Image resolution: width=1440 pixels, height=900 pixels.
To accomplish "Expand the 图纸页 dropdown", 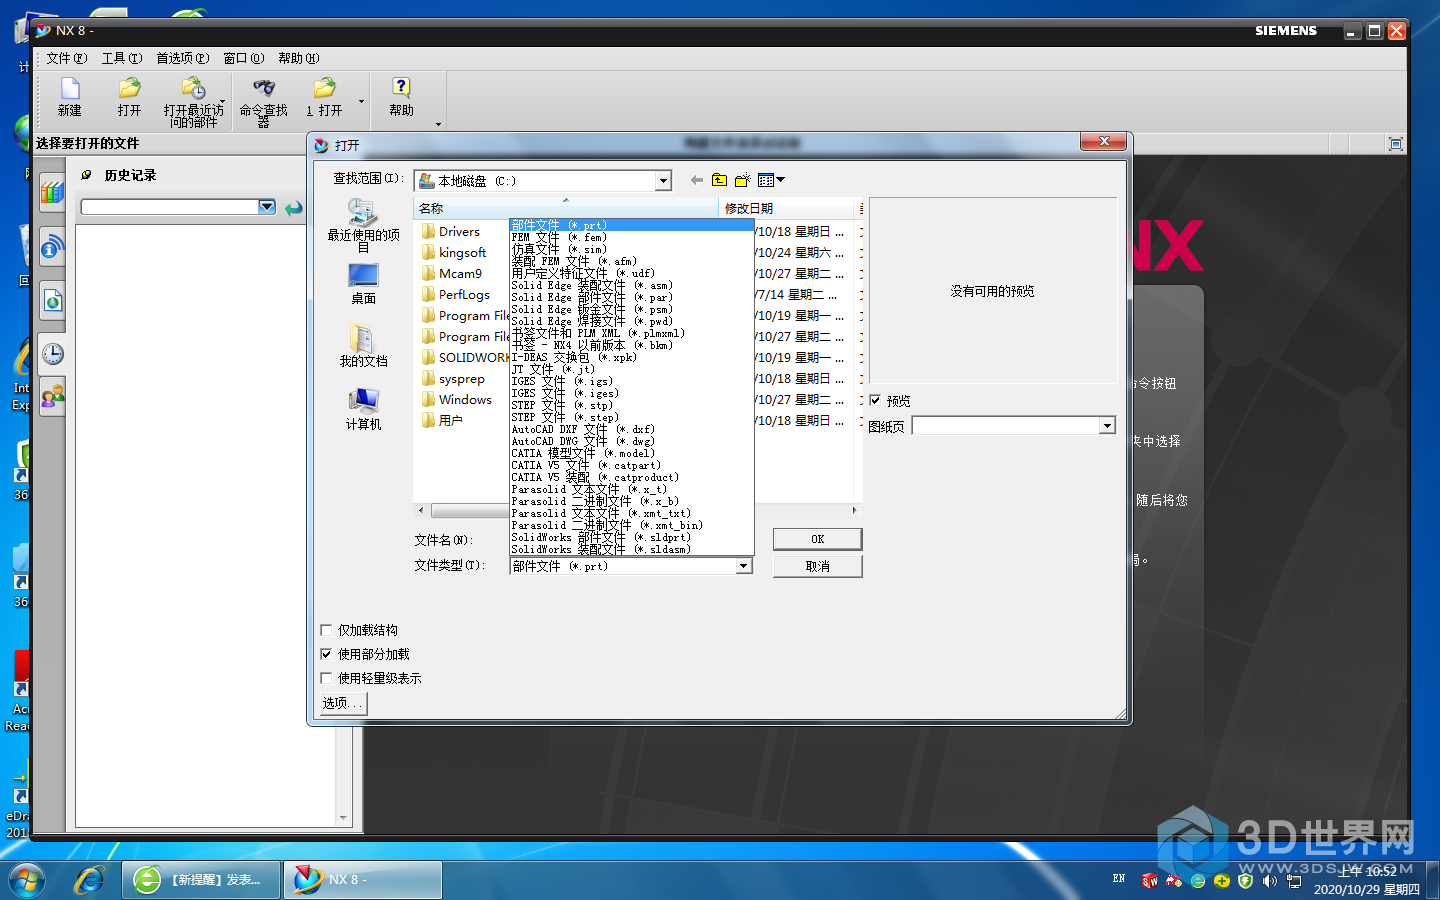I will [x=1107, y=426].
